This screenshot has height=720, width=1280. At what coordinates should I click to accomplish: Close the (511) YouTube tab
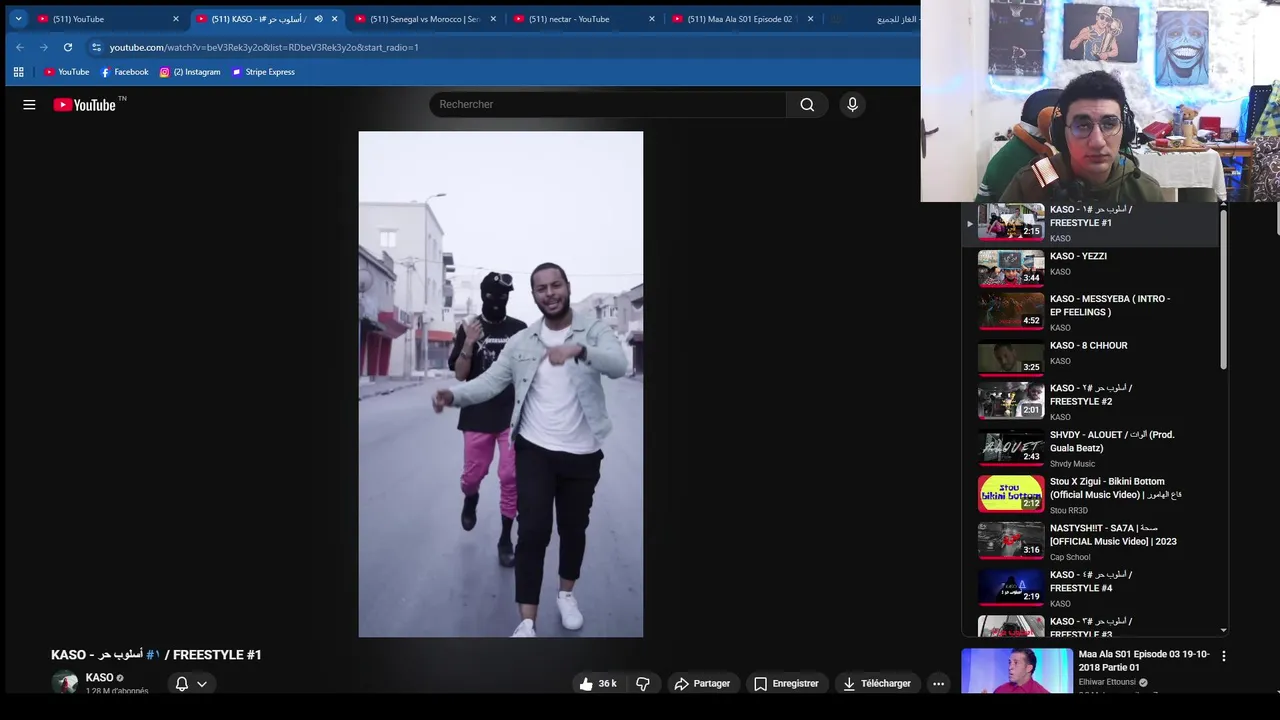[x=176, y=19]
